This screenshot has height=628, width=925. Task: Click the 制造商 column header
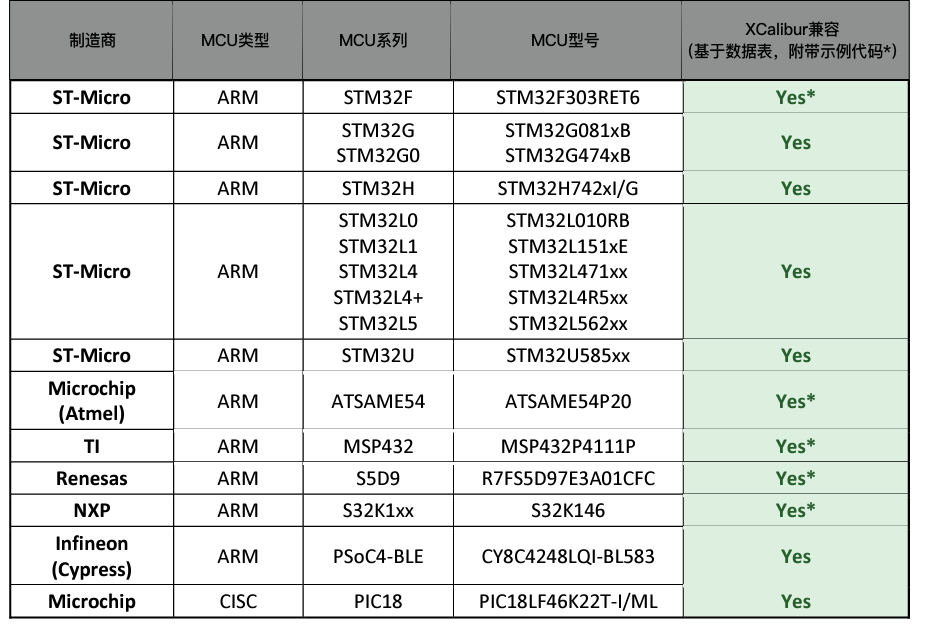[91, 40]
